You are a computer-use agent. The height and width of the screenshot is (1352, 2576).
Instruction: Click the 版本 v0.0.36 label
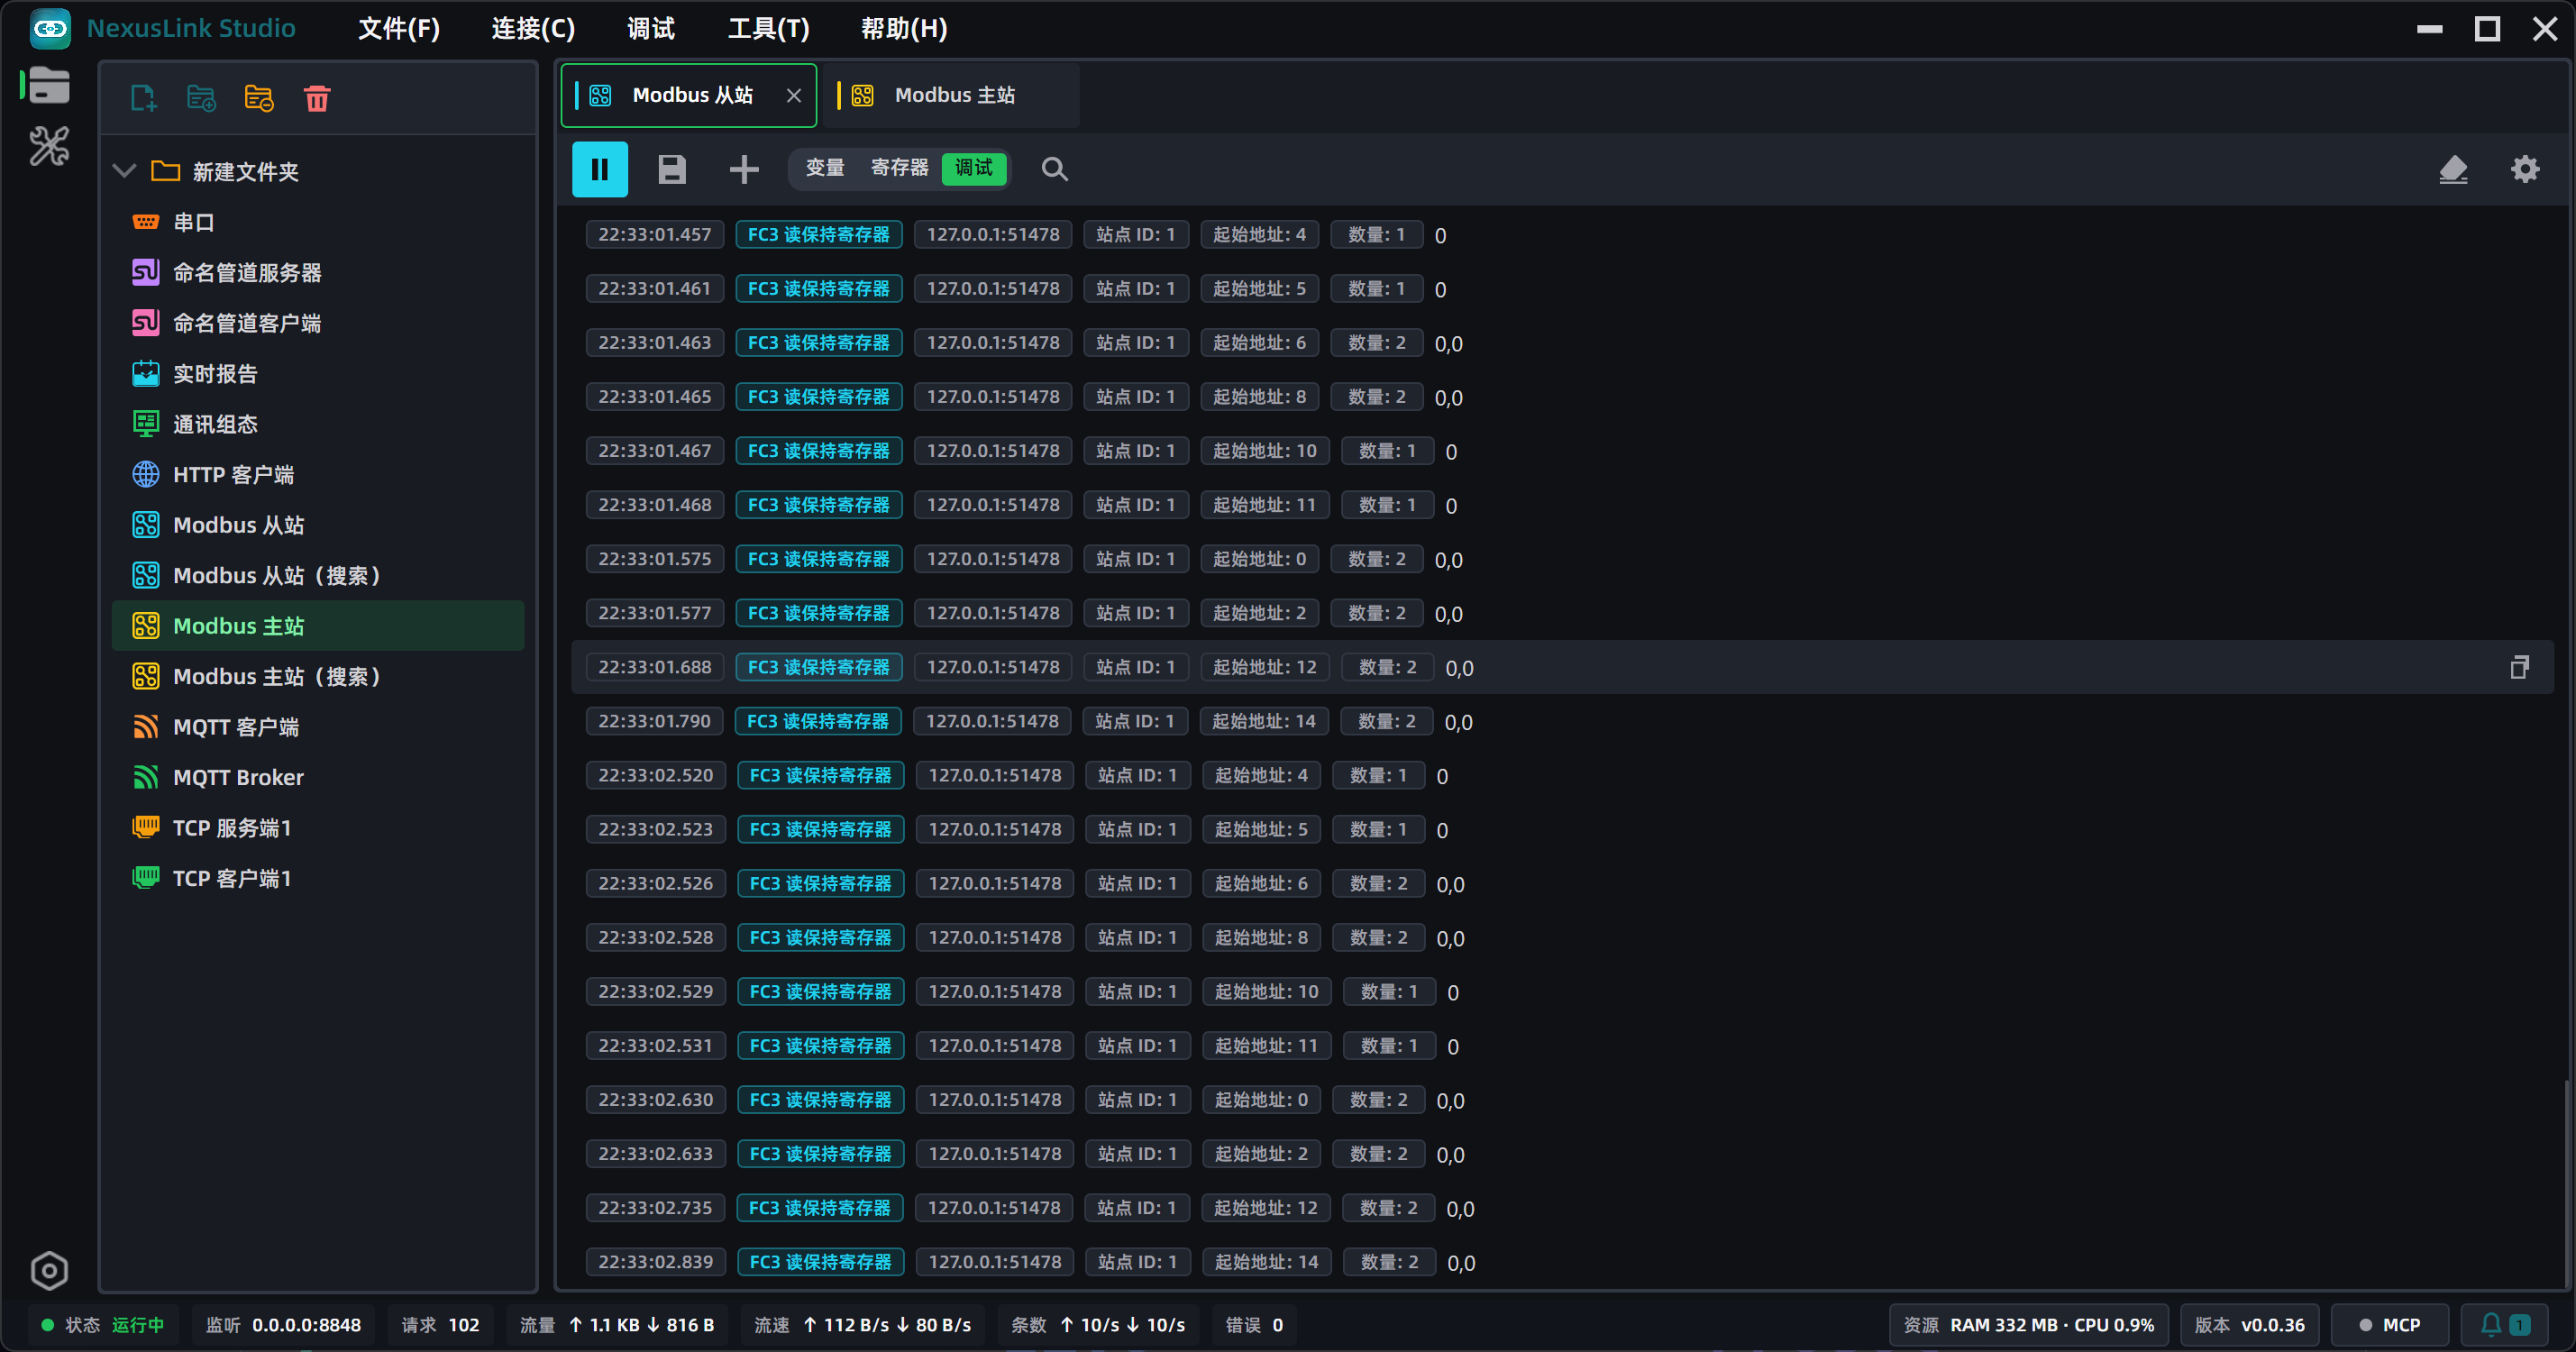tap(2249, 1324)
